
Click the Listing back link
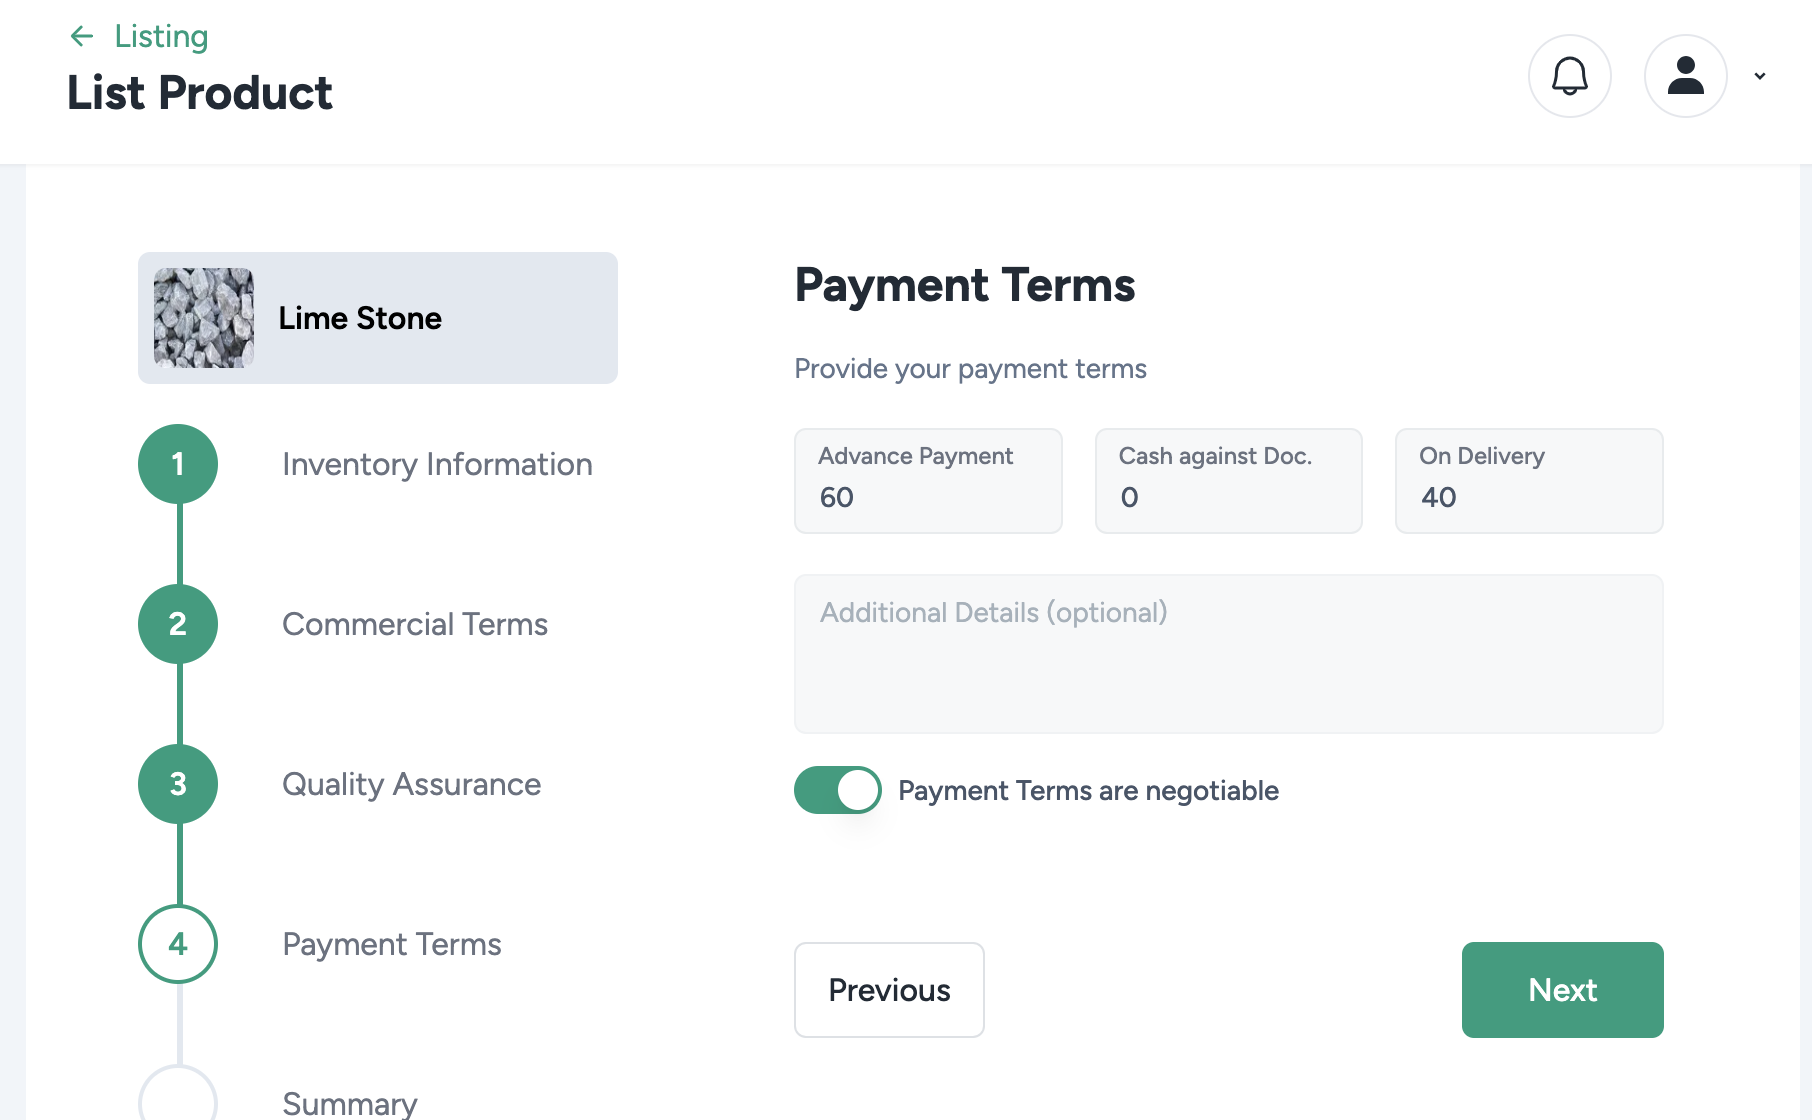tap(161, 37)
